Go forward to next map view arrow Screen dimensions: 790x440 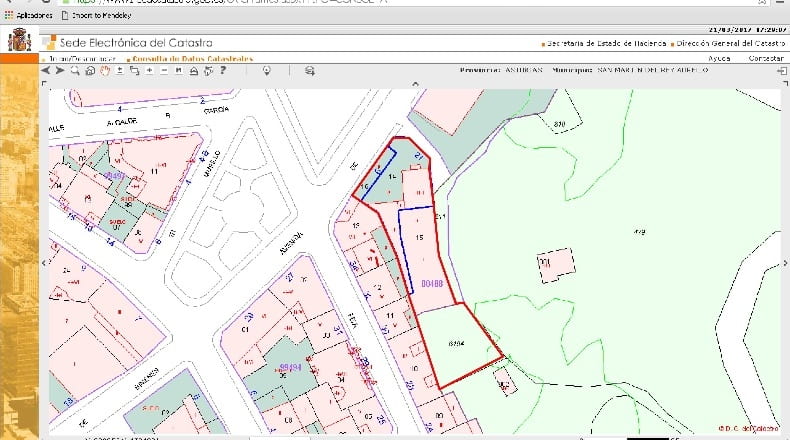coord(60,71)
